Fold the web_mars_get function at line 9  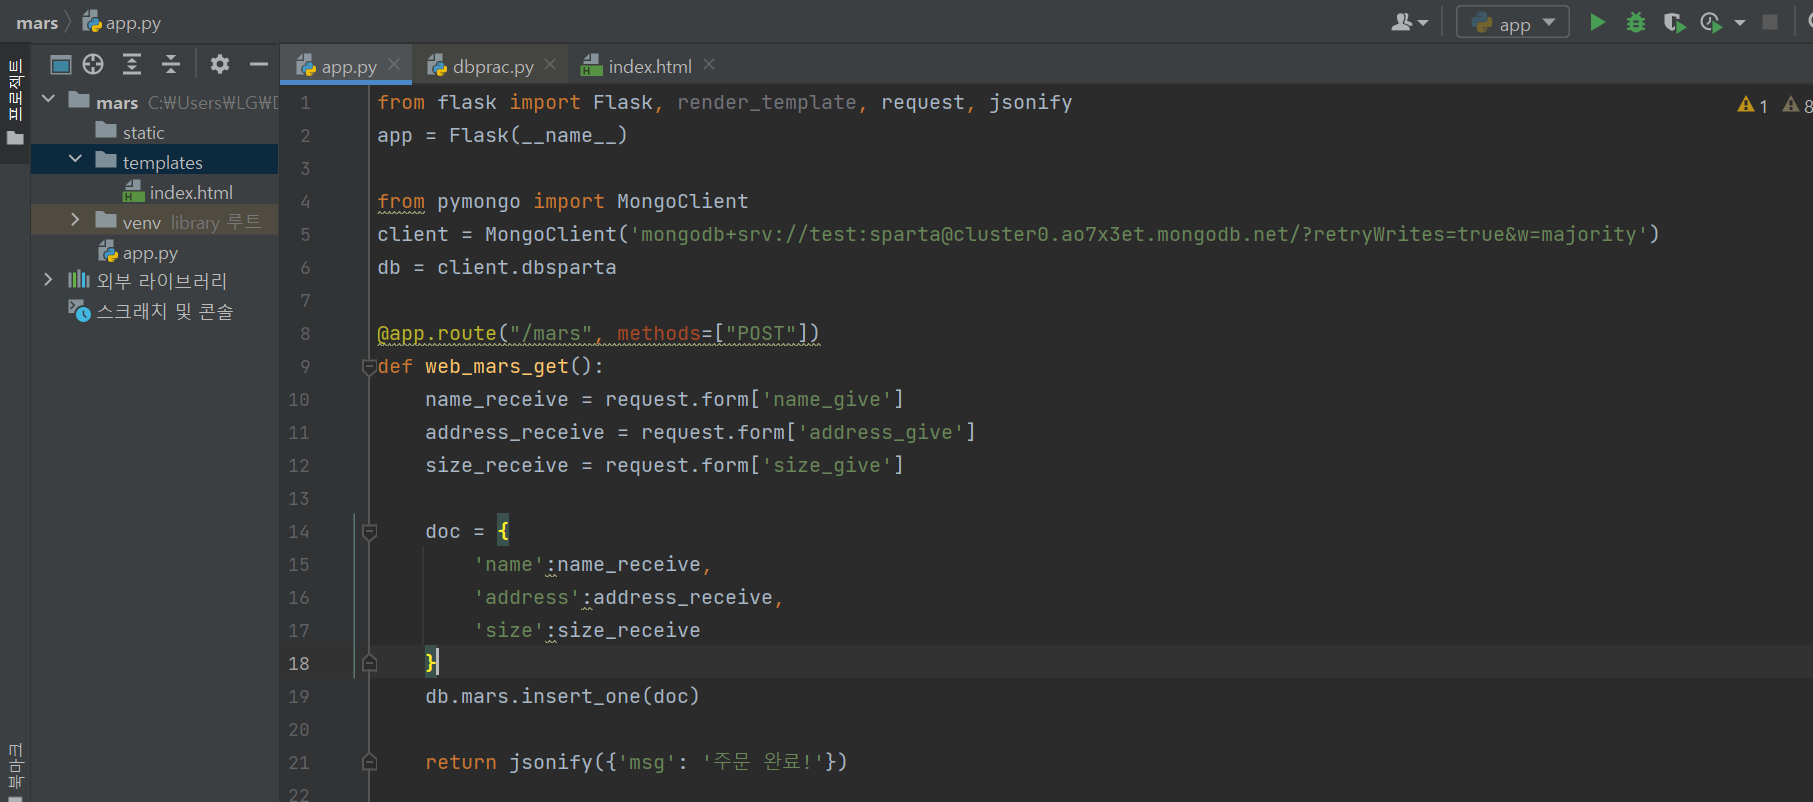[x=369, y=367]
